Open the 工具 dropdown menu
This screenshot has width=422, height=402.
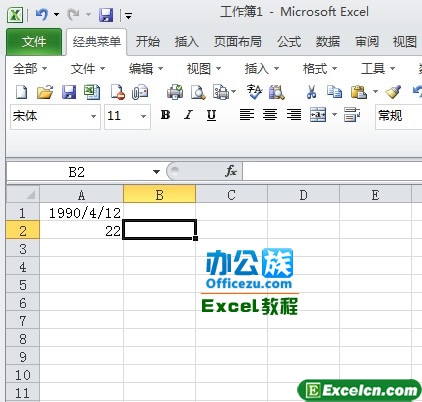click(x=378, y=69)
